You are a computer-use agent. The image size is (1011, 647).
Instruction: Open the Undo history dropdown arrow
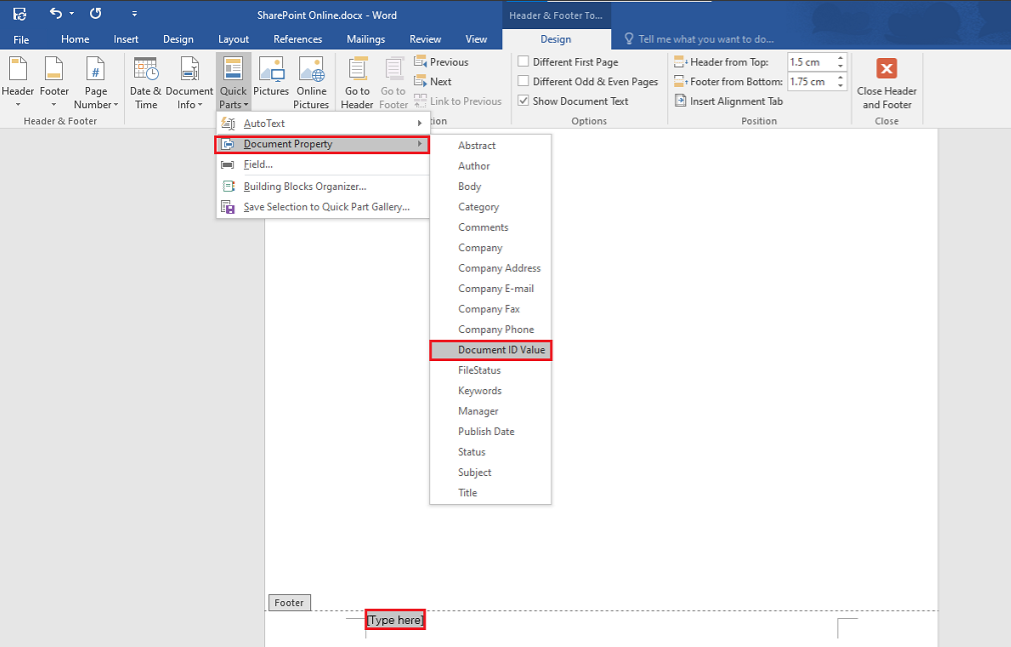[x=72, y=14]
